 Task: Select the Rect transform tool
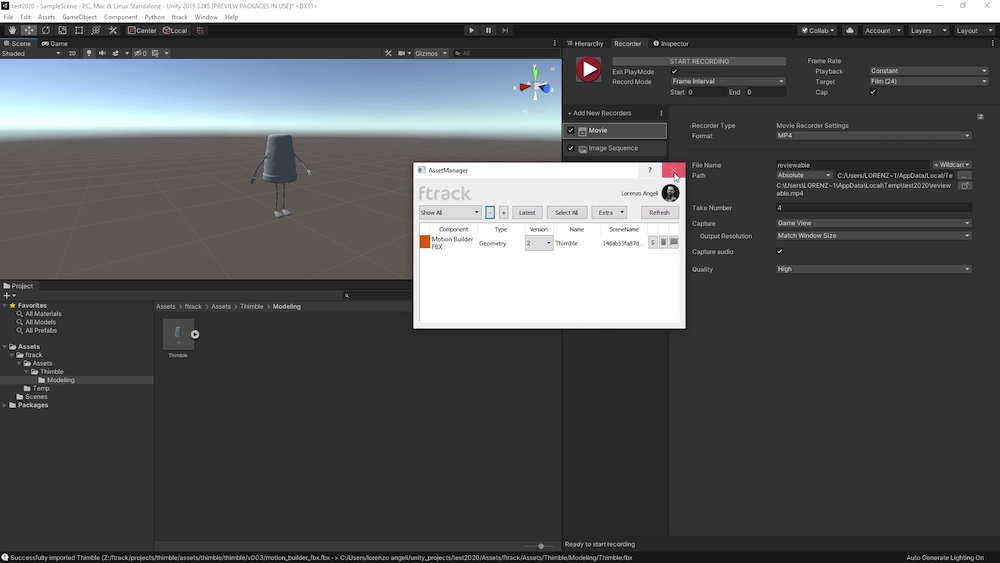point(79,30)
